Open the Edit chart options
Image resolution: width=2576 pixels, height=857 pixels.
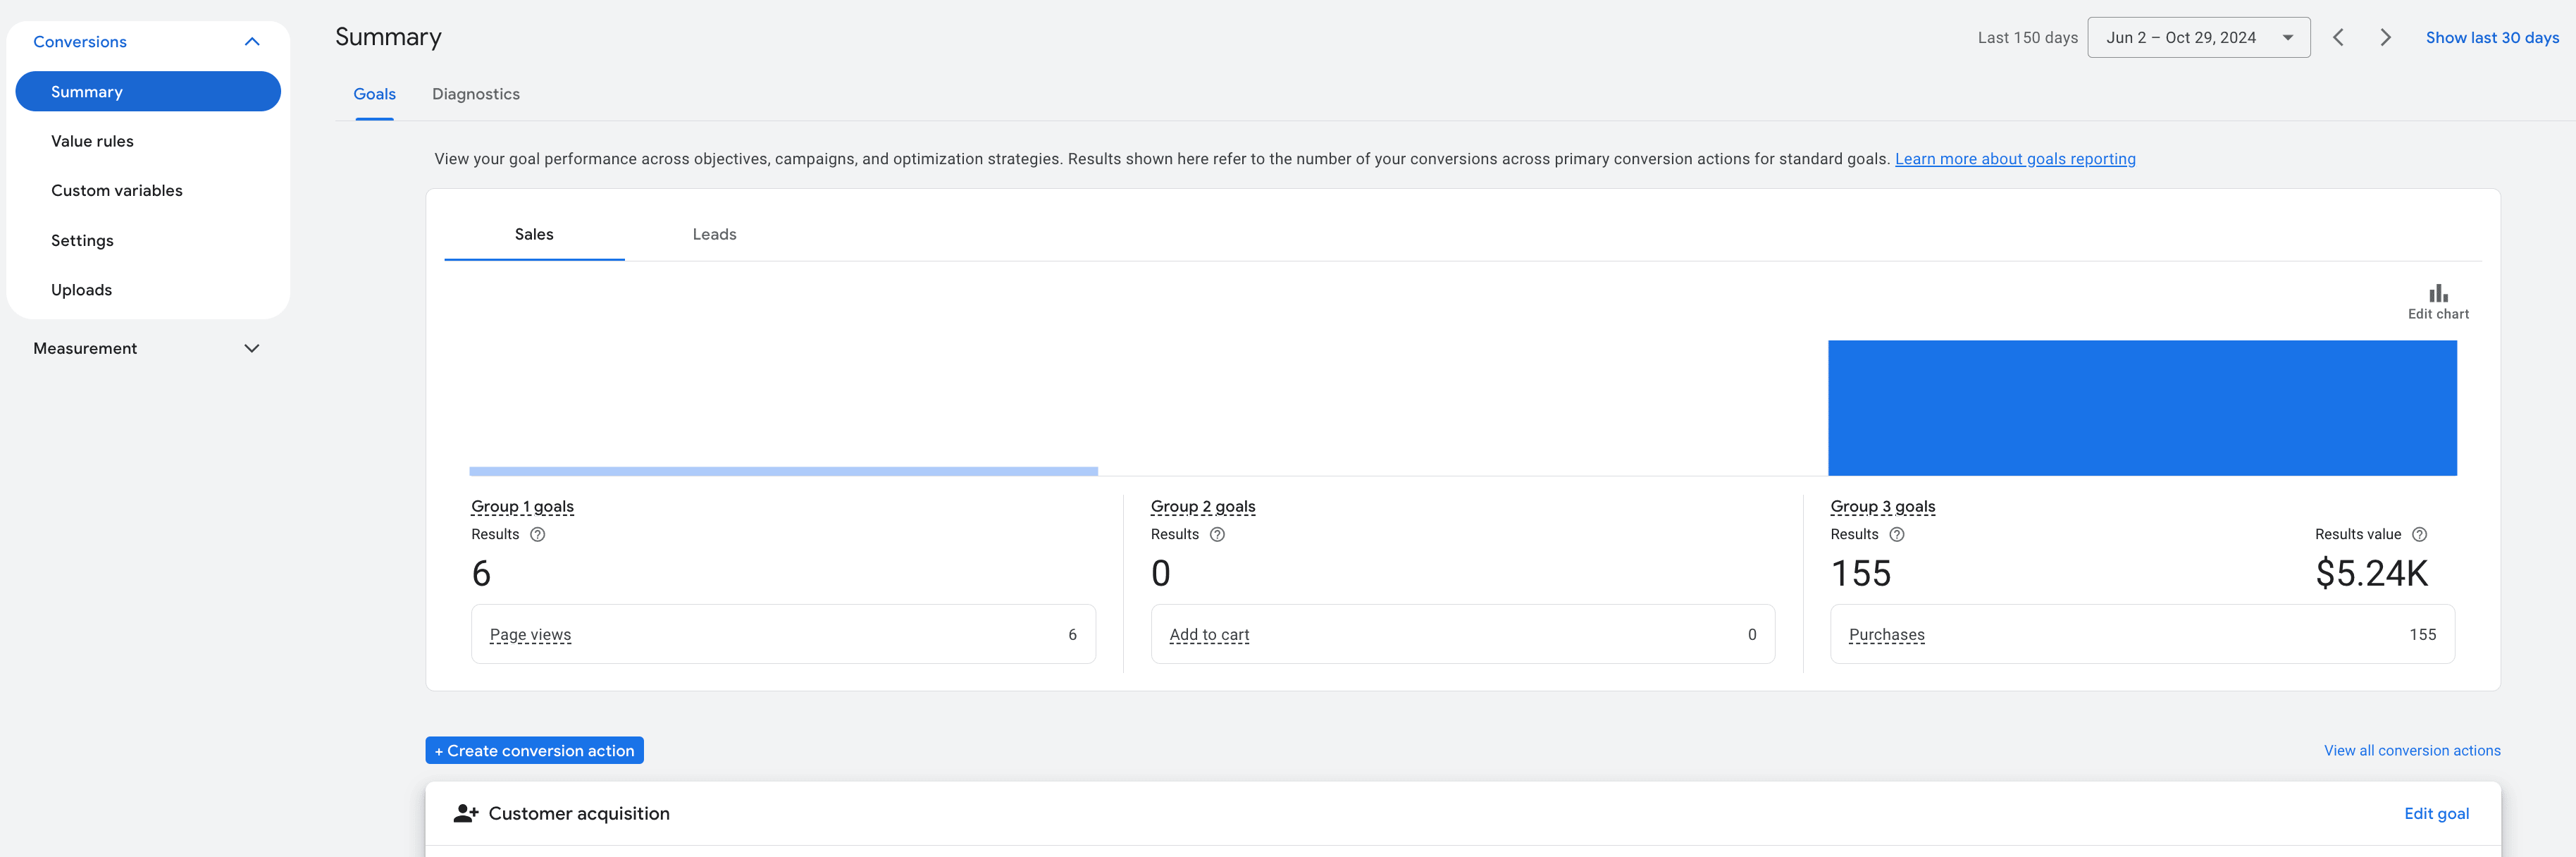tap(2438, 300)
